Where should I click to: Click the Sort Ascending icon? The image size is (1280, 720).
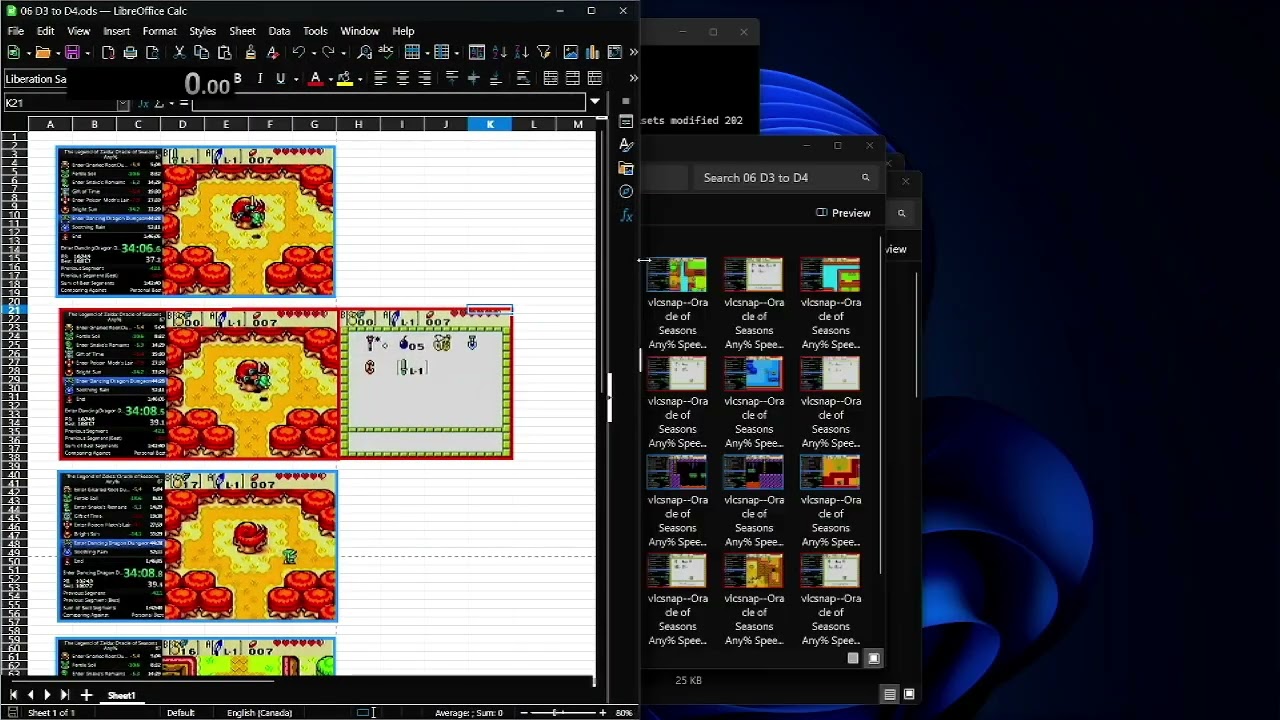500,52
